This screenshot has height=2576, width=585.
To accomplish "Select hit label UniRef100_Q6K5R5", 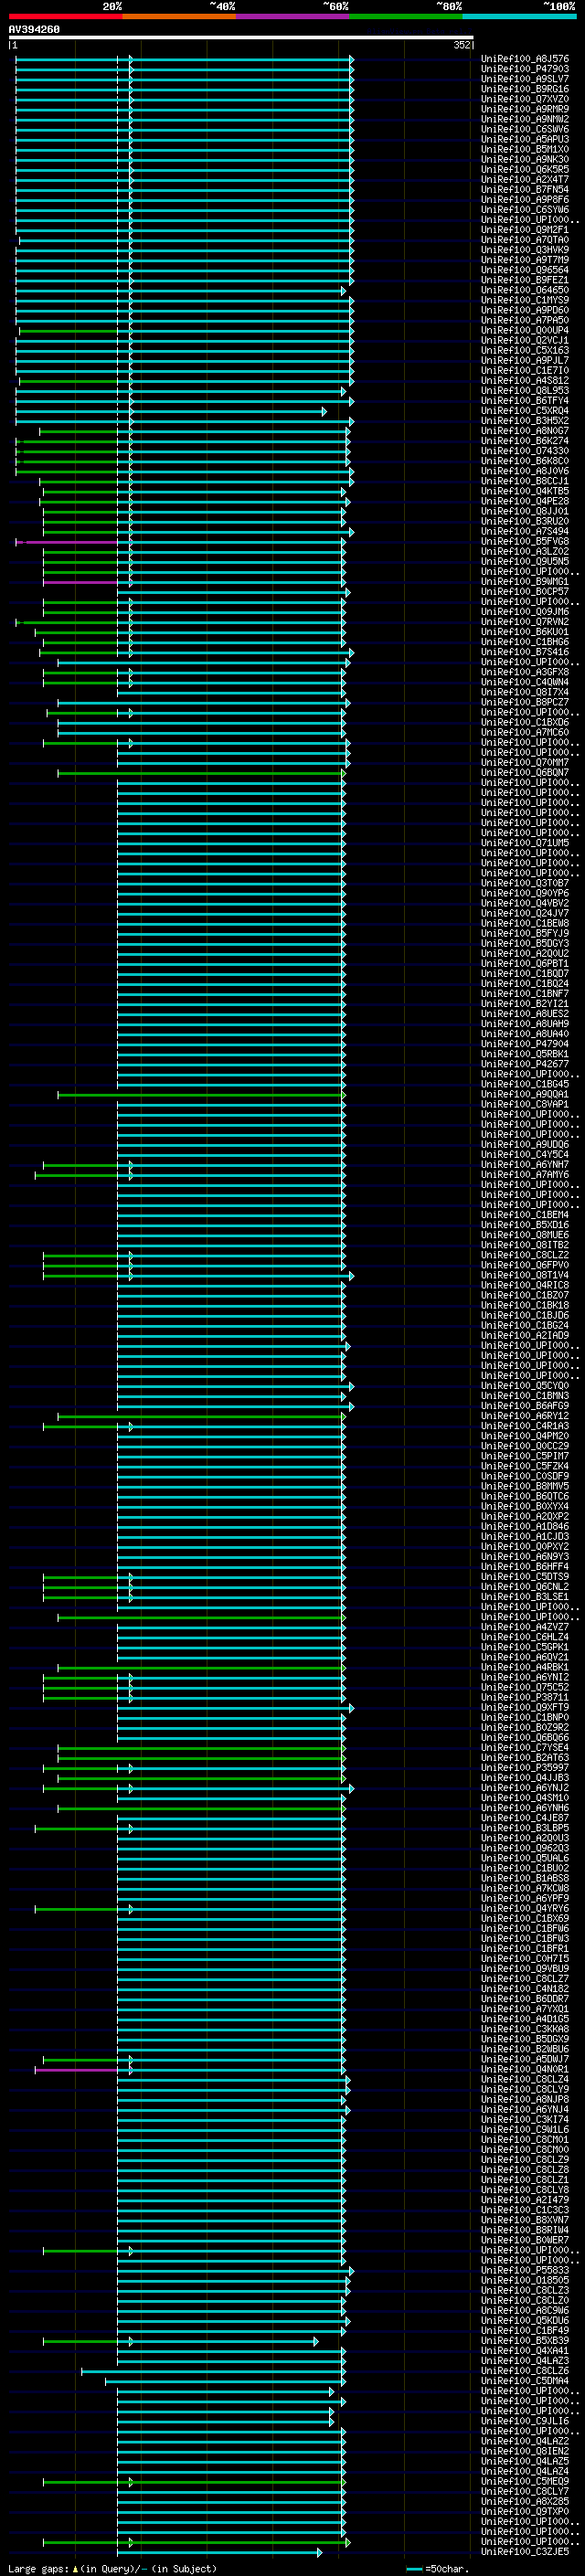I will coord(525,169).
